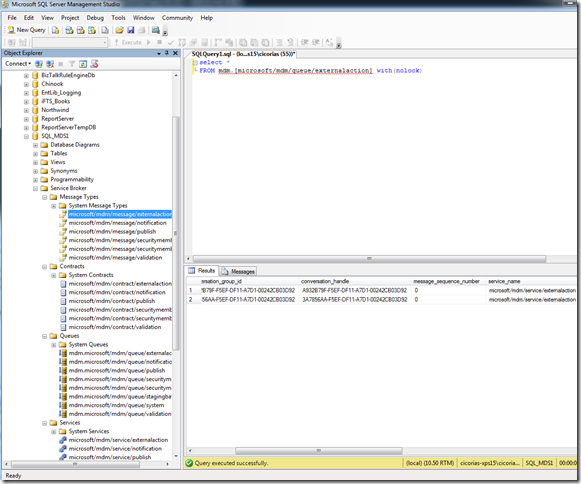
Task: Select result row 2 header
Action: point(192,299)
